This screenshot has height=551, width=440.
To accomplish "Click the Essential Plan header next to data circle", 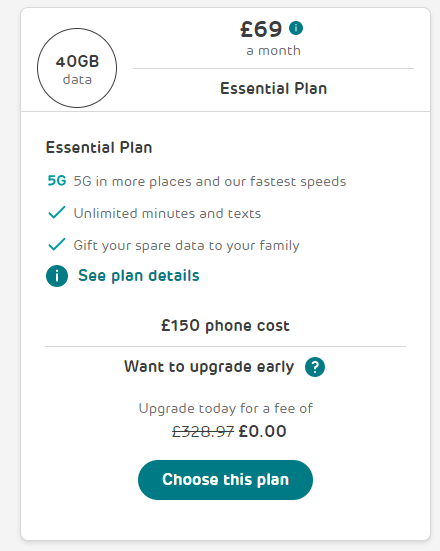I will point(273,88).
